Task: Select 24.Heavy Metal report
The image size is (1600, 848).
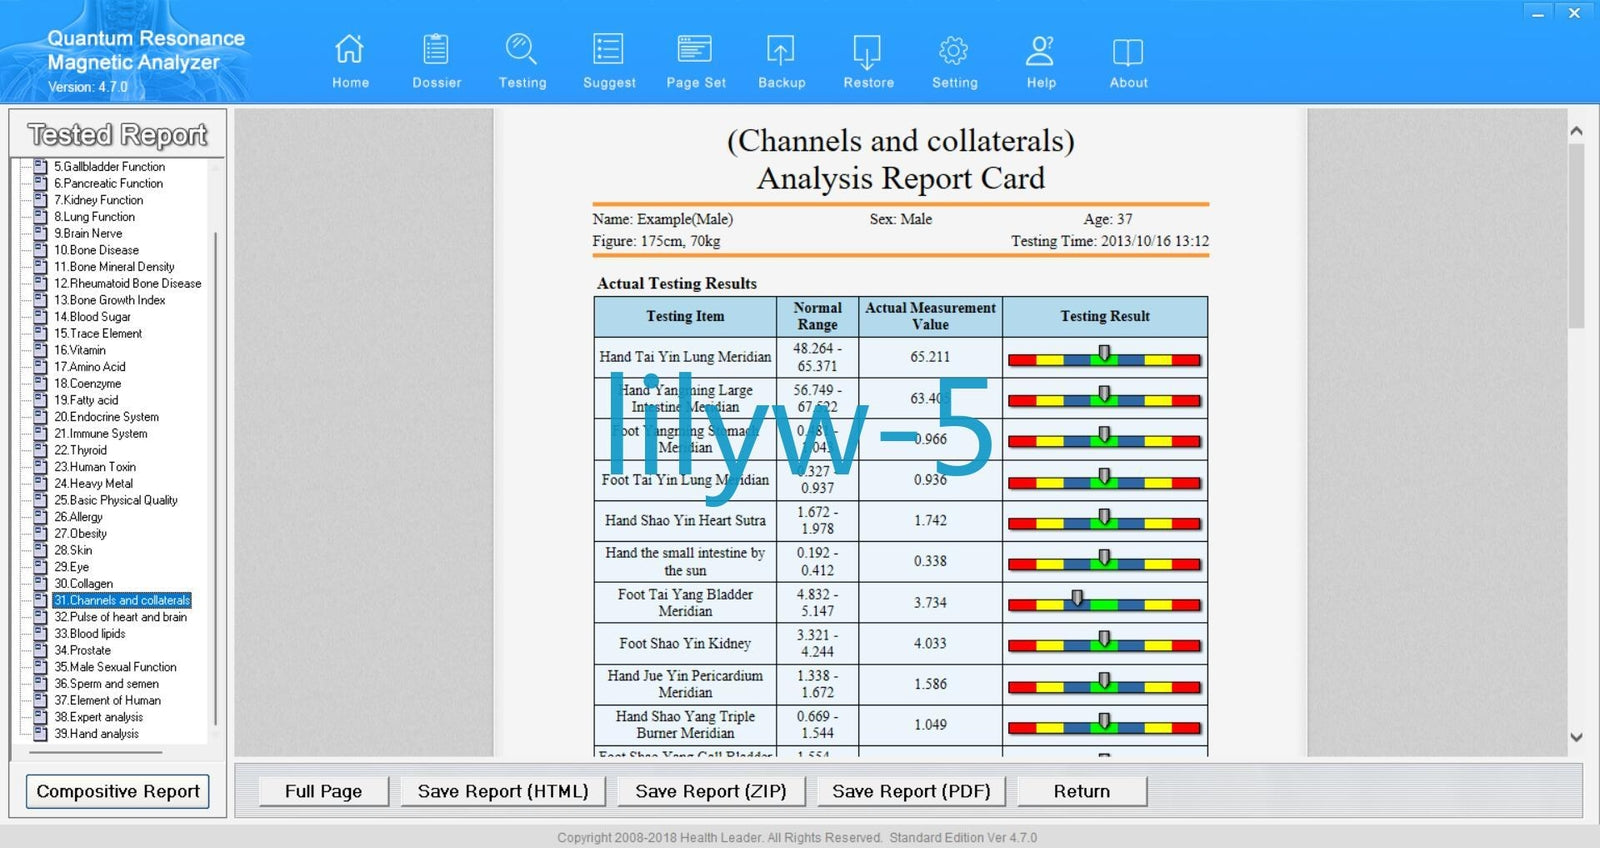Action: (x=93, y=484)
